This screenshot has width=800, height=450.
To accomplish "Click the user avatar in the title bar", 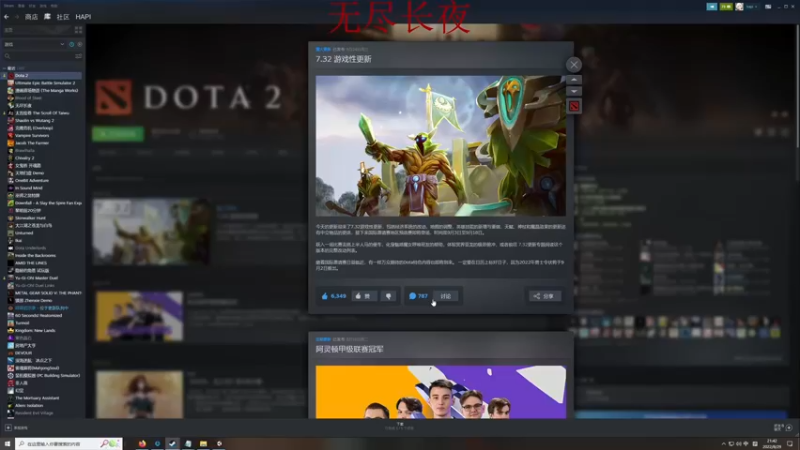I will (x=739, y=7).
